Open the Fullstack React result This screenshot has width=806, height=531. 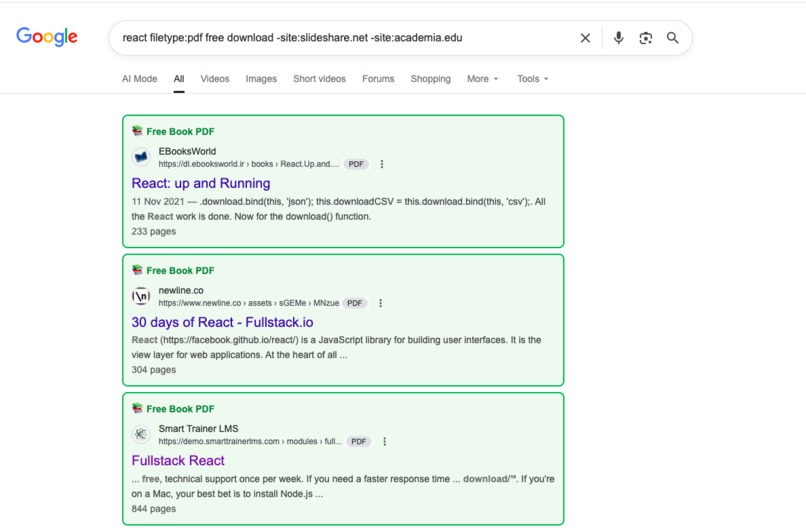[178, 461]
